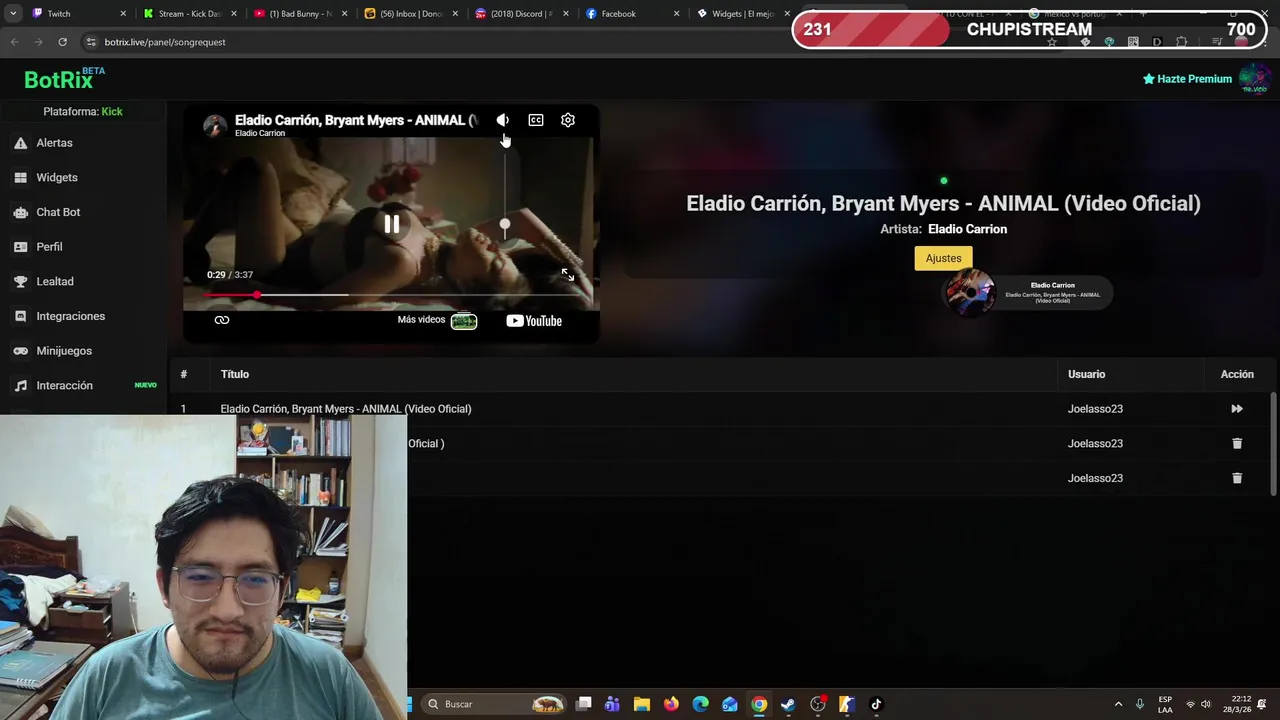Click the now-playing disc thumbnail

pos(969,293)
